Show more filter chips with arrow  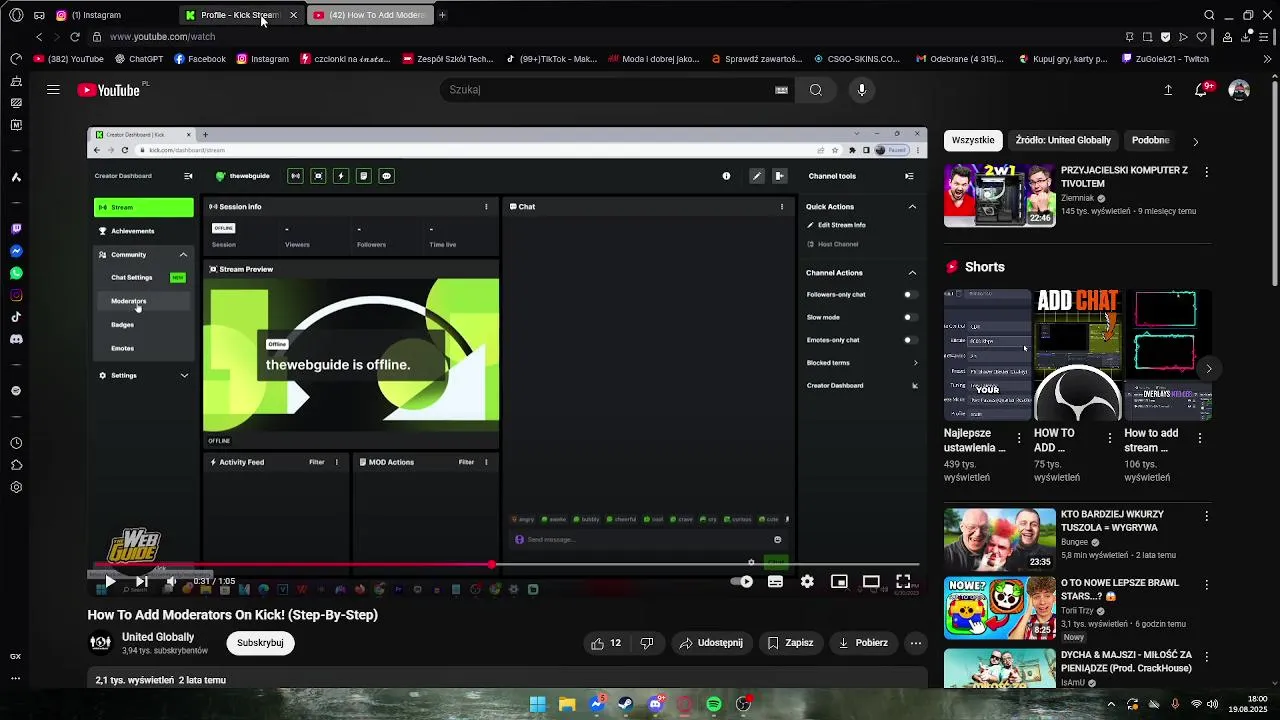pyautogui.click(x=1195, y=141)
